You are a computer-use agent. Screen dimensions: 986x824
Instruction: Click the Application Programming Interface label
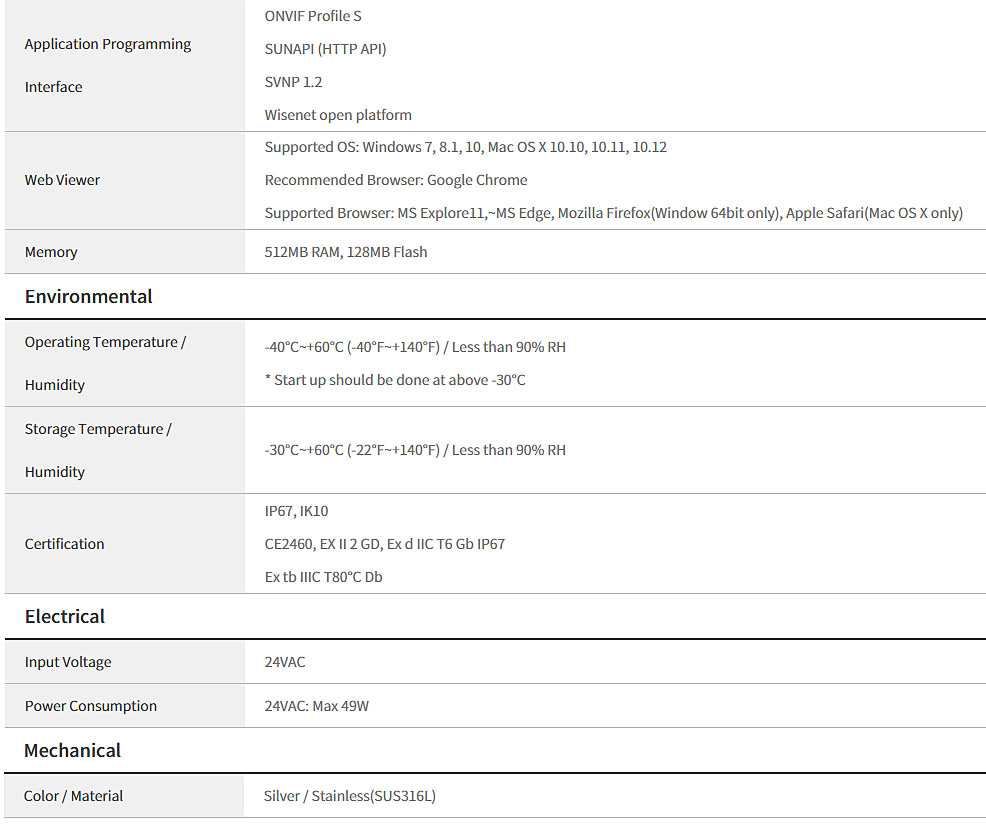click(108, 65)
